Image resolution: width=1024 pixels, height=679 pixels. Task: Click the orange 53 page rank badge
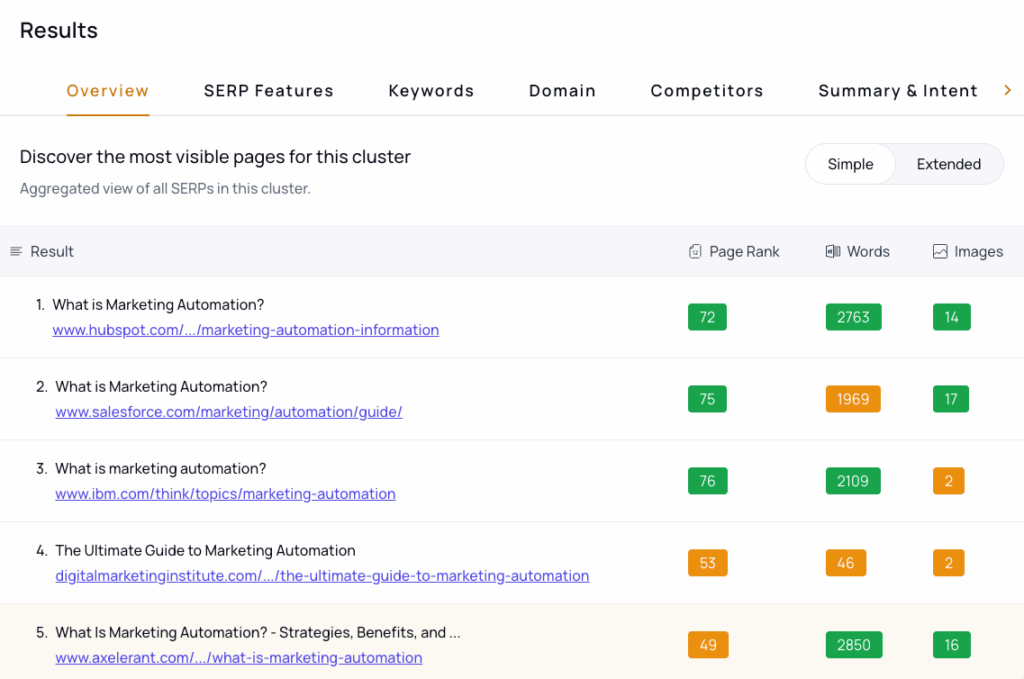[x=707, y=563]
